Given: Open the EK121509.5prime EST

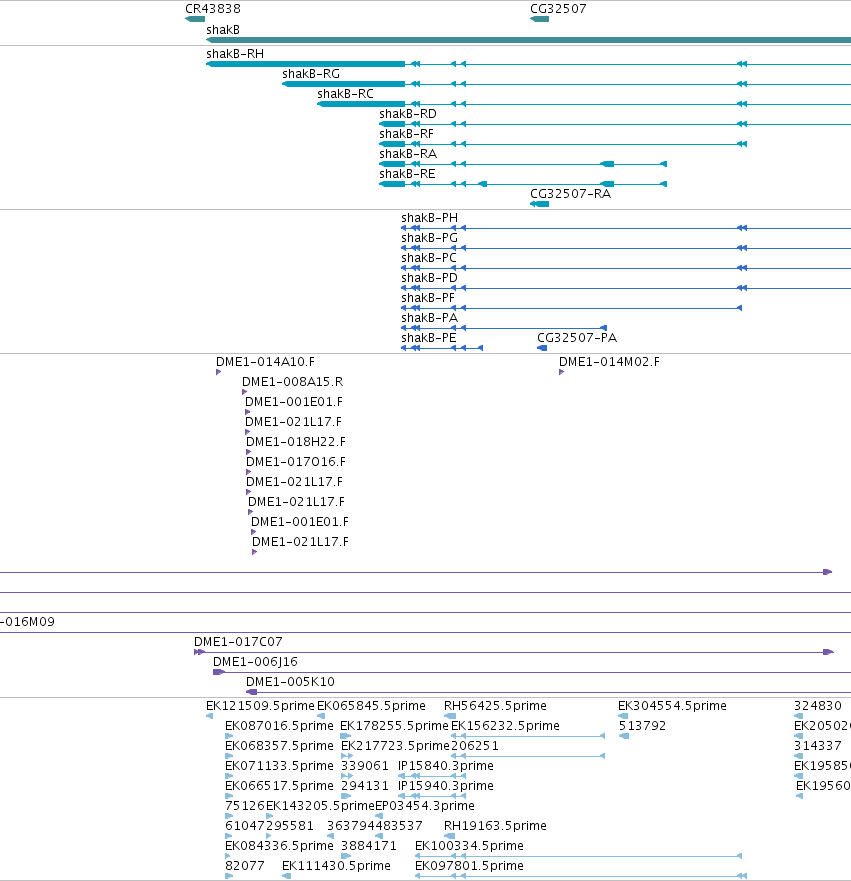Looking at the screenshot, I should coord(210,716).
